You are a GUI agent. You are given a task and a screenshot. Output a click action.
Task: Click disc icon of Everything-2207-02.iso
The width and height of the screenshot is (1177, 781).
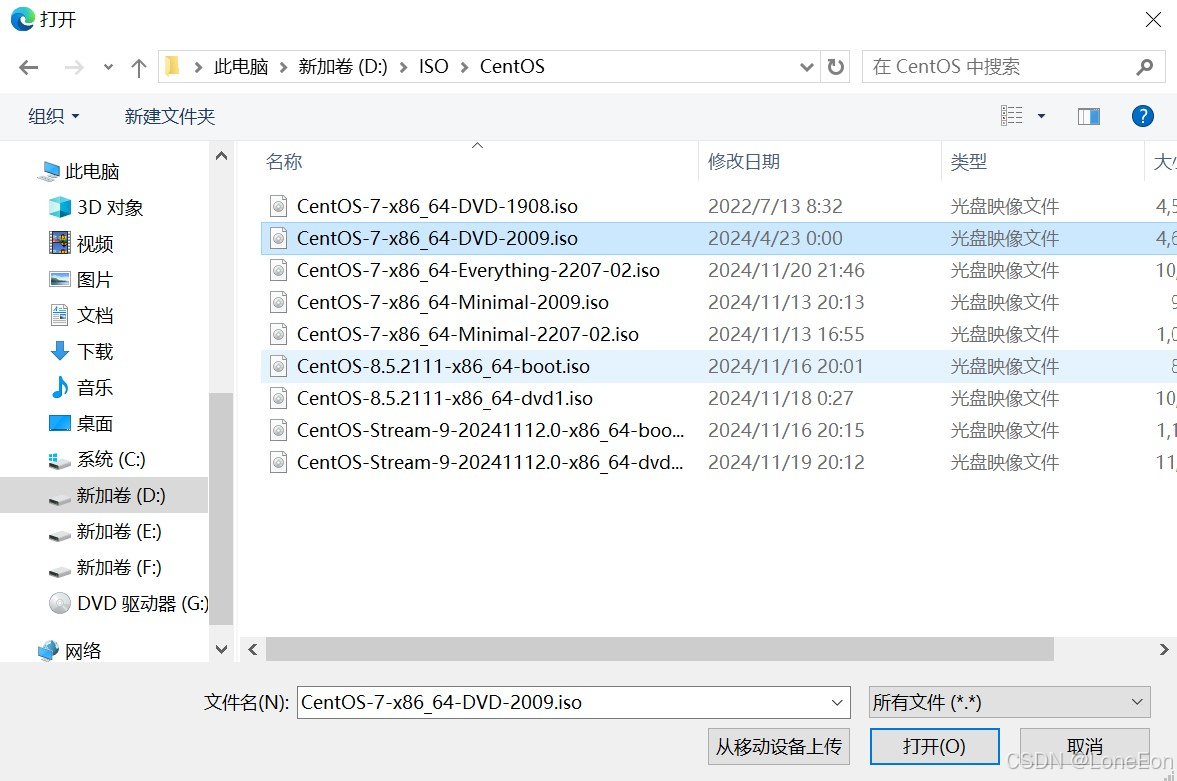(278, 270)
